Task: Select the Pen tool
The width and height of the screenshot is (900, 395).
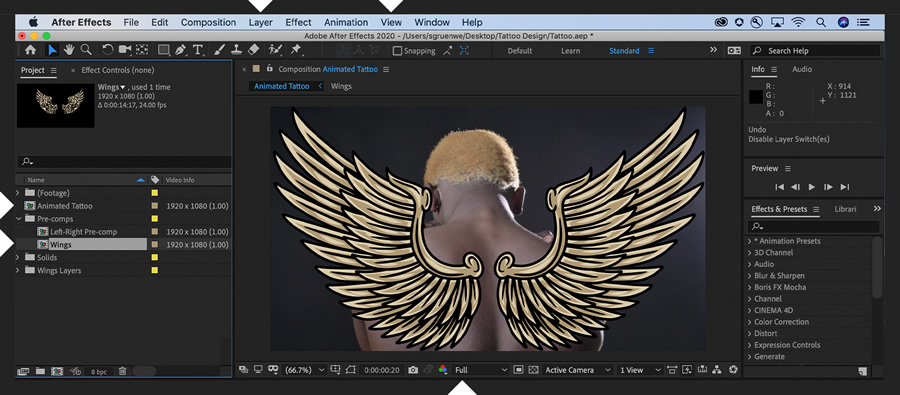Action: (180, 50)
